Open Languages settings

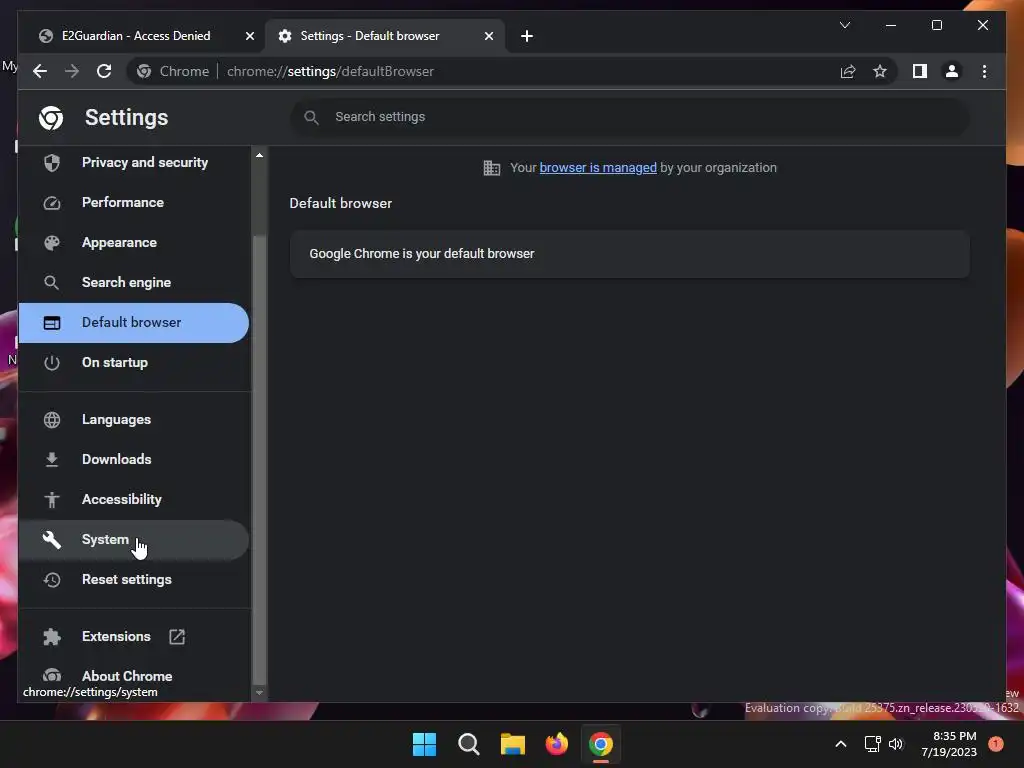pyautogui.click(x=134, y=419)
